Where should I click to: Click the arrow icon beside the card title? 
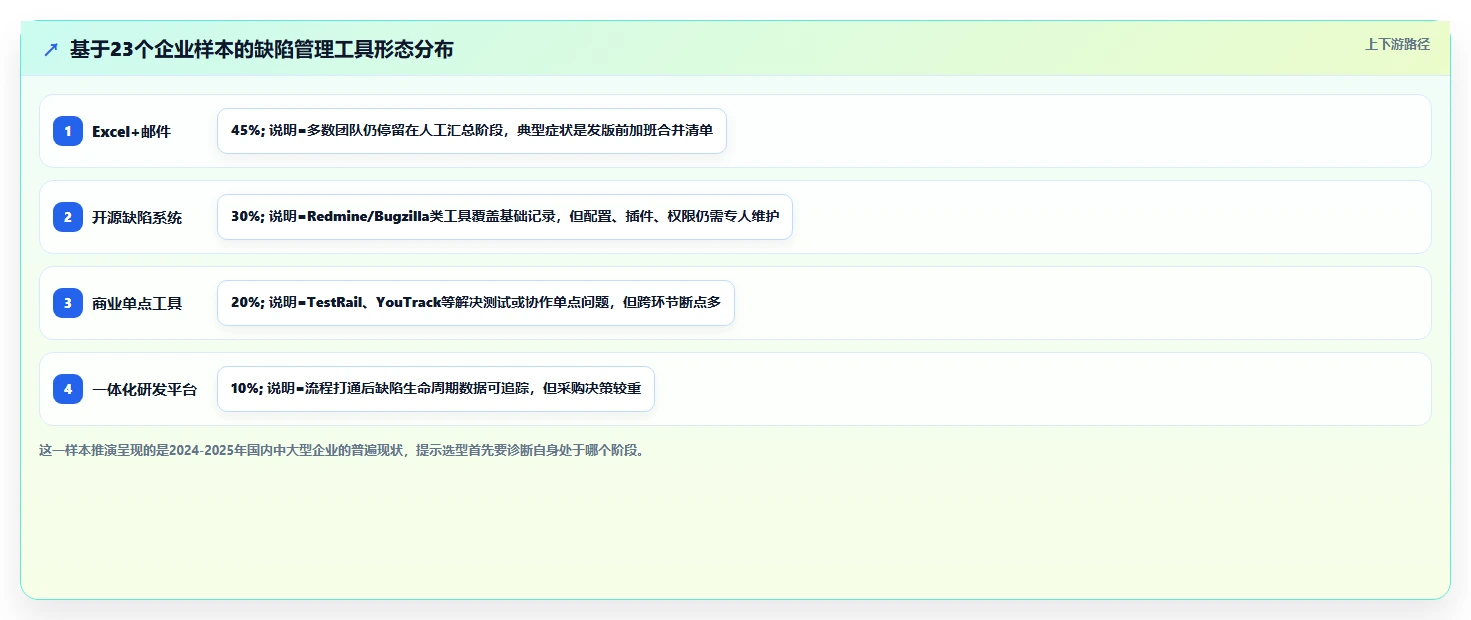click(x=51, y=49)
